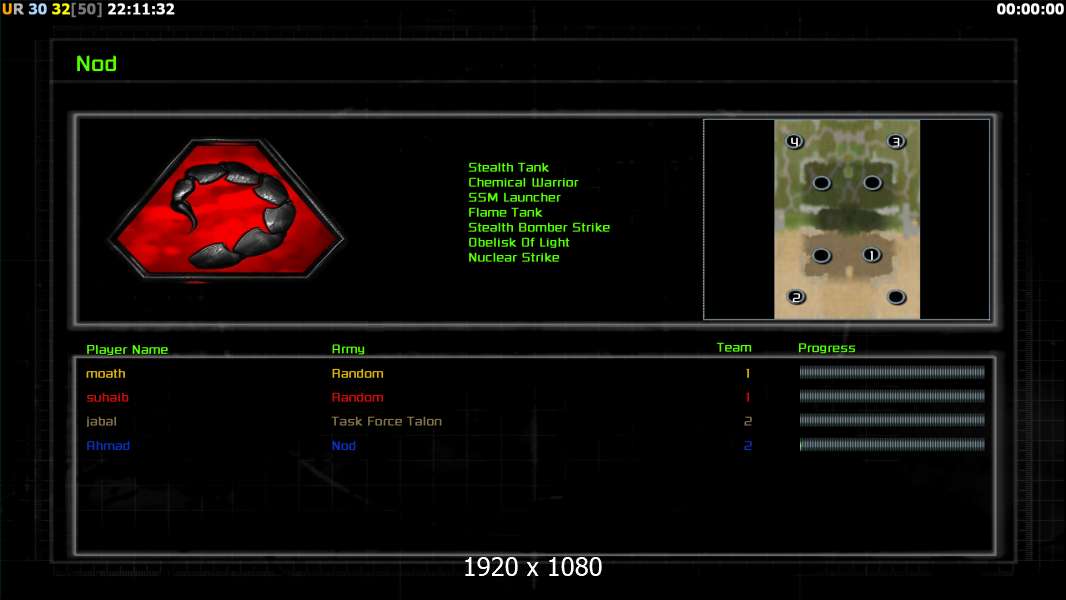Screen dimensions: 1066x600
Task: Click the 00:00:00 game timer
Action: pos(1030,9)
